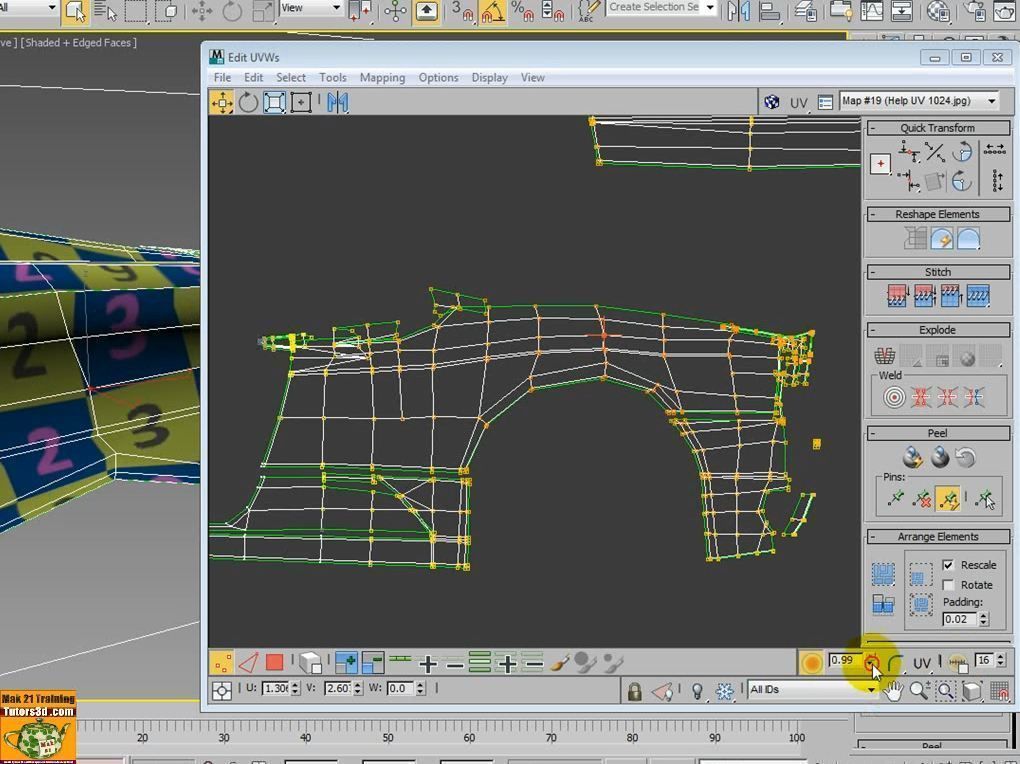This screenshot has width=1020, height=764.
Task: Select Edge sub-object mode
Action: (x=248, y=663)
